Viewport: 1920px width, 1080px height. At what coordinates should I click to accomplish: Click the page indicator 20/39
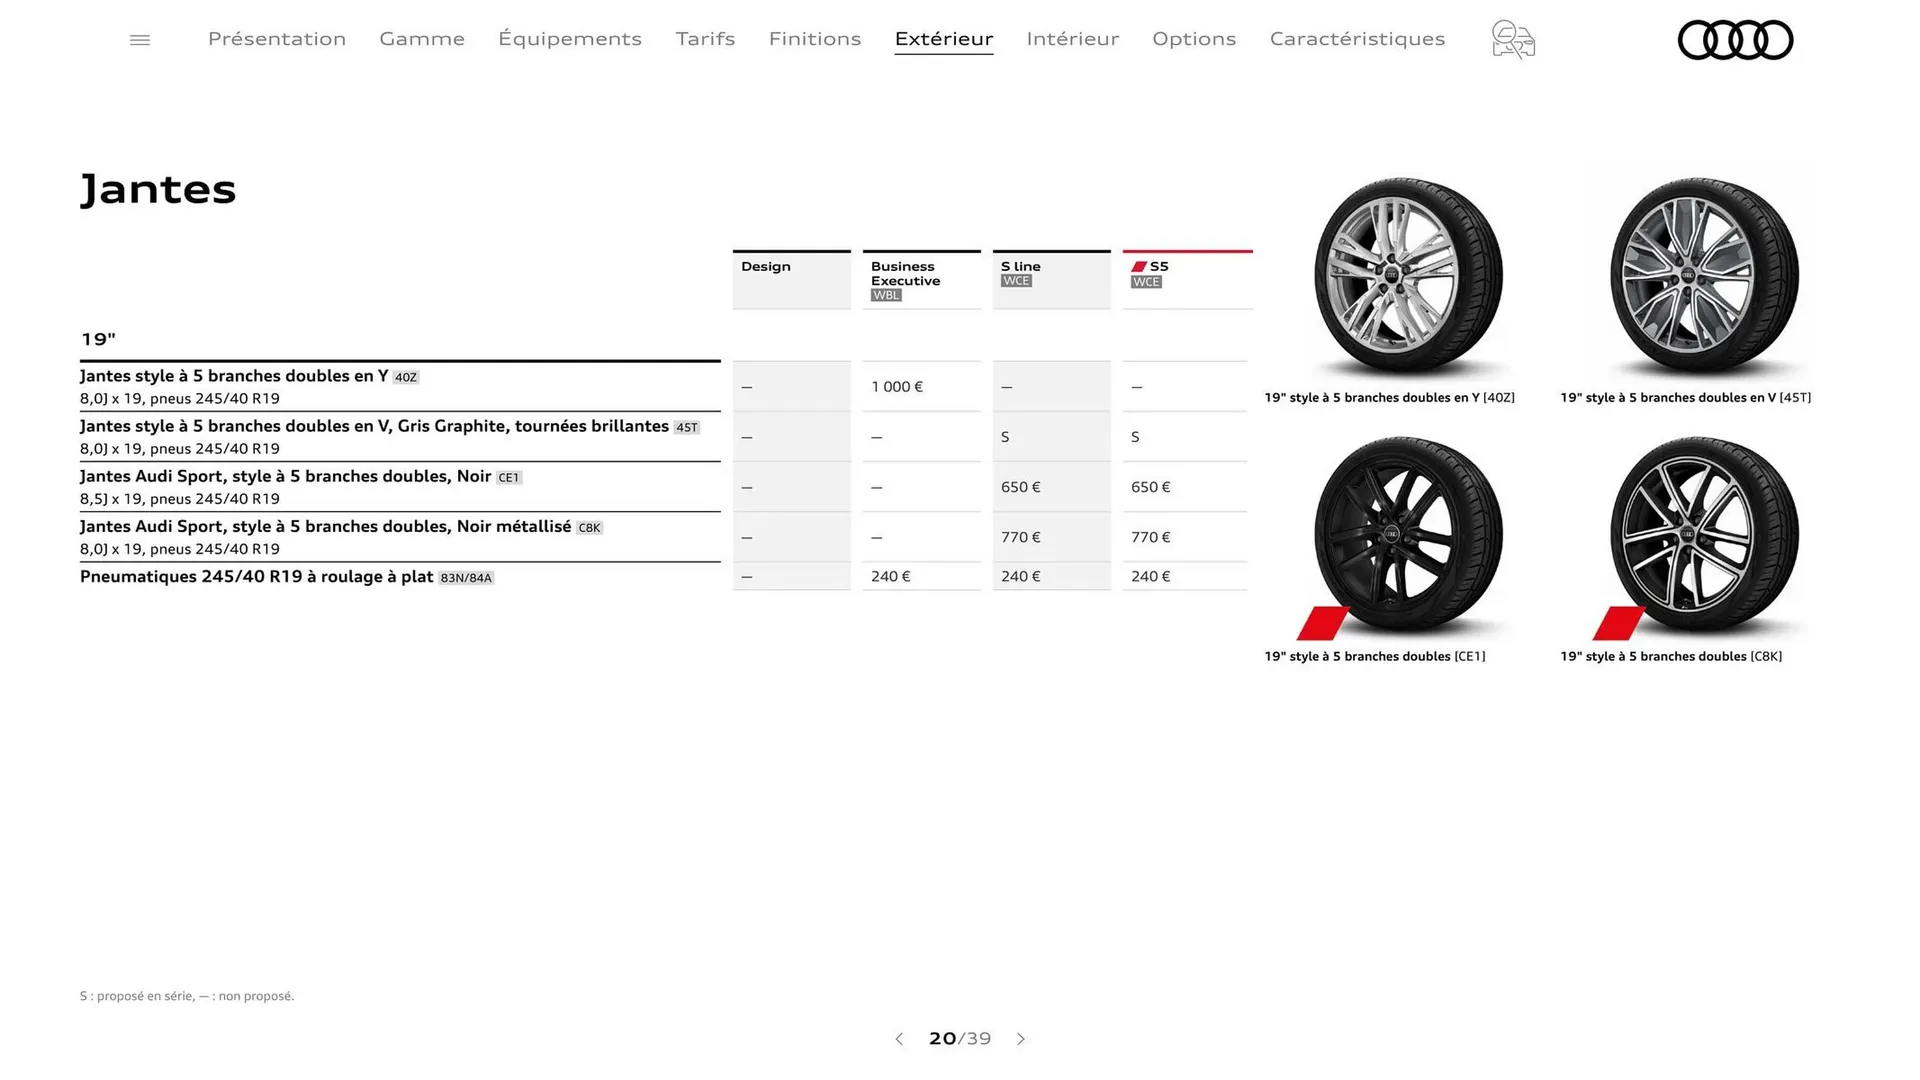point(959,1039)
